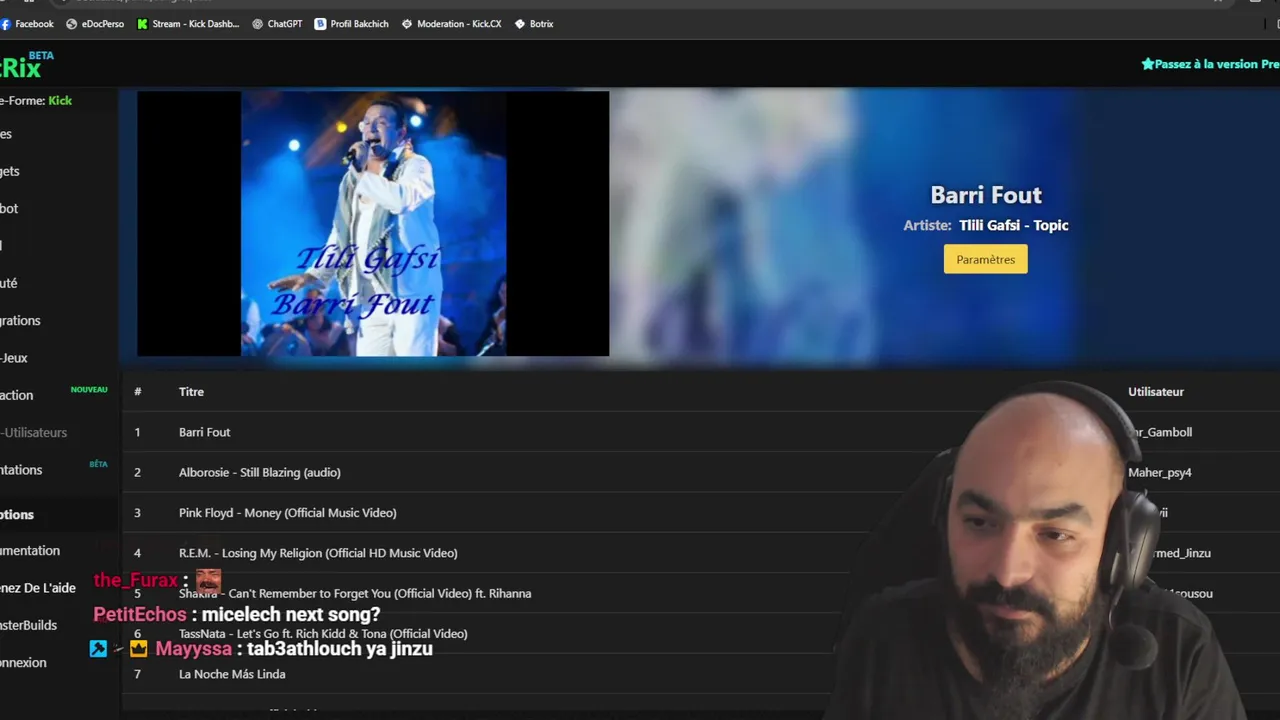Image resolution: width=1280 pixels, height=720 pixels.
Task: Select R.E.M. - Losing My Religion row
Action: pyautogui.click(x=700, y=553)
